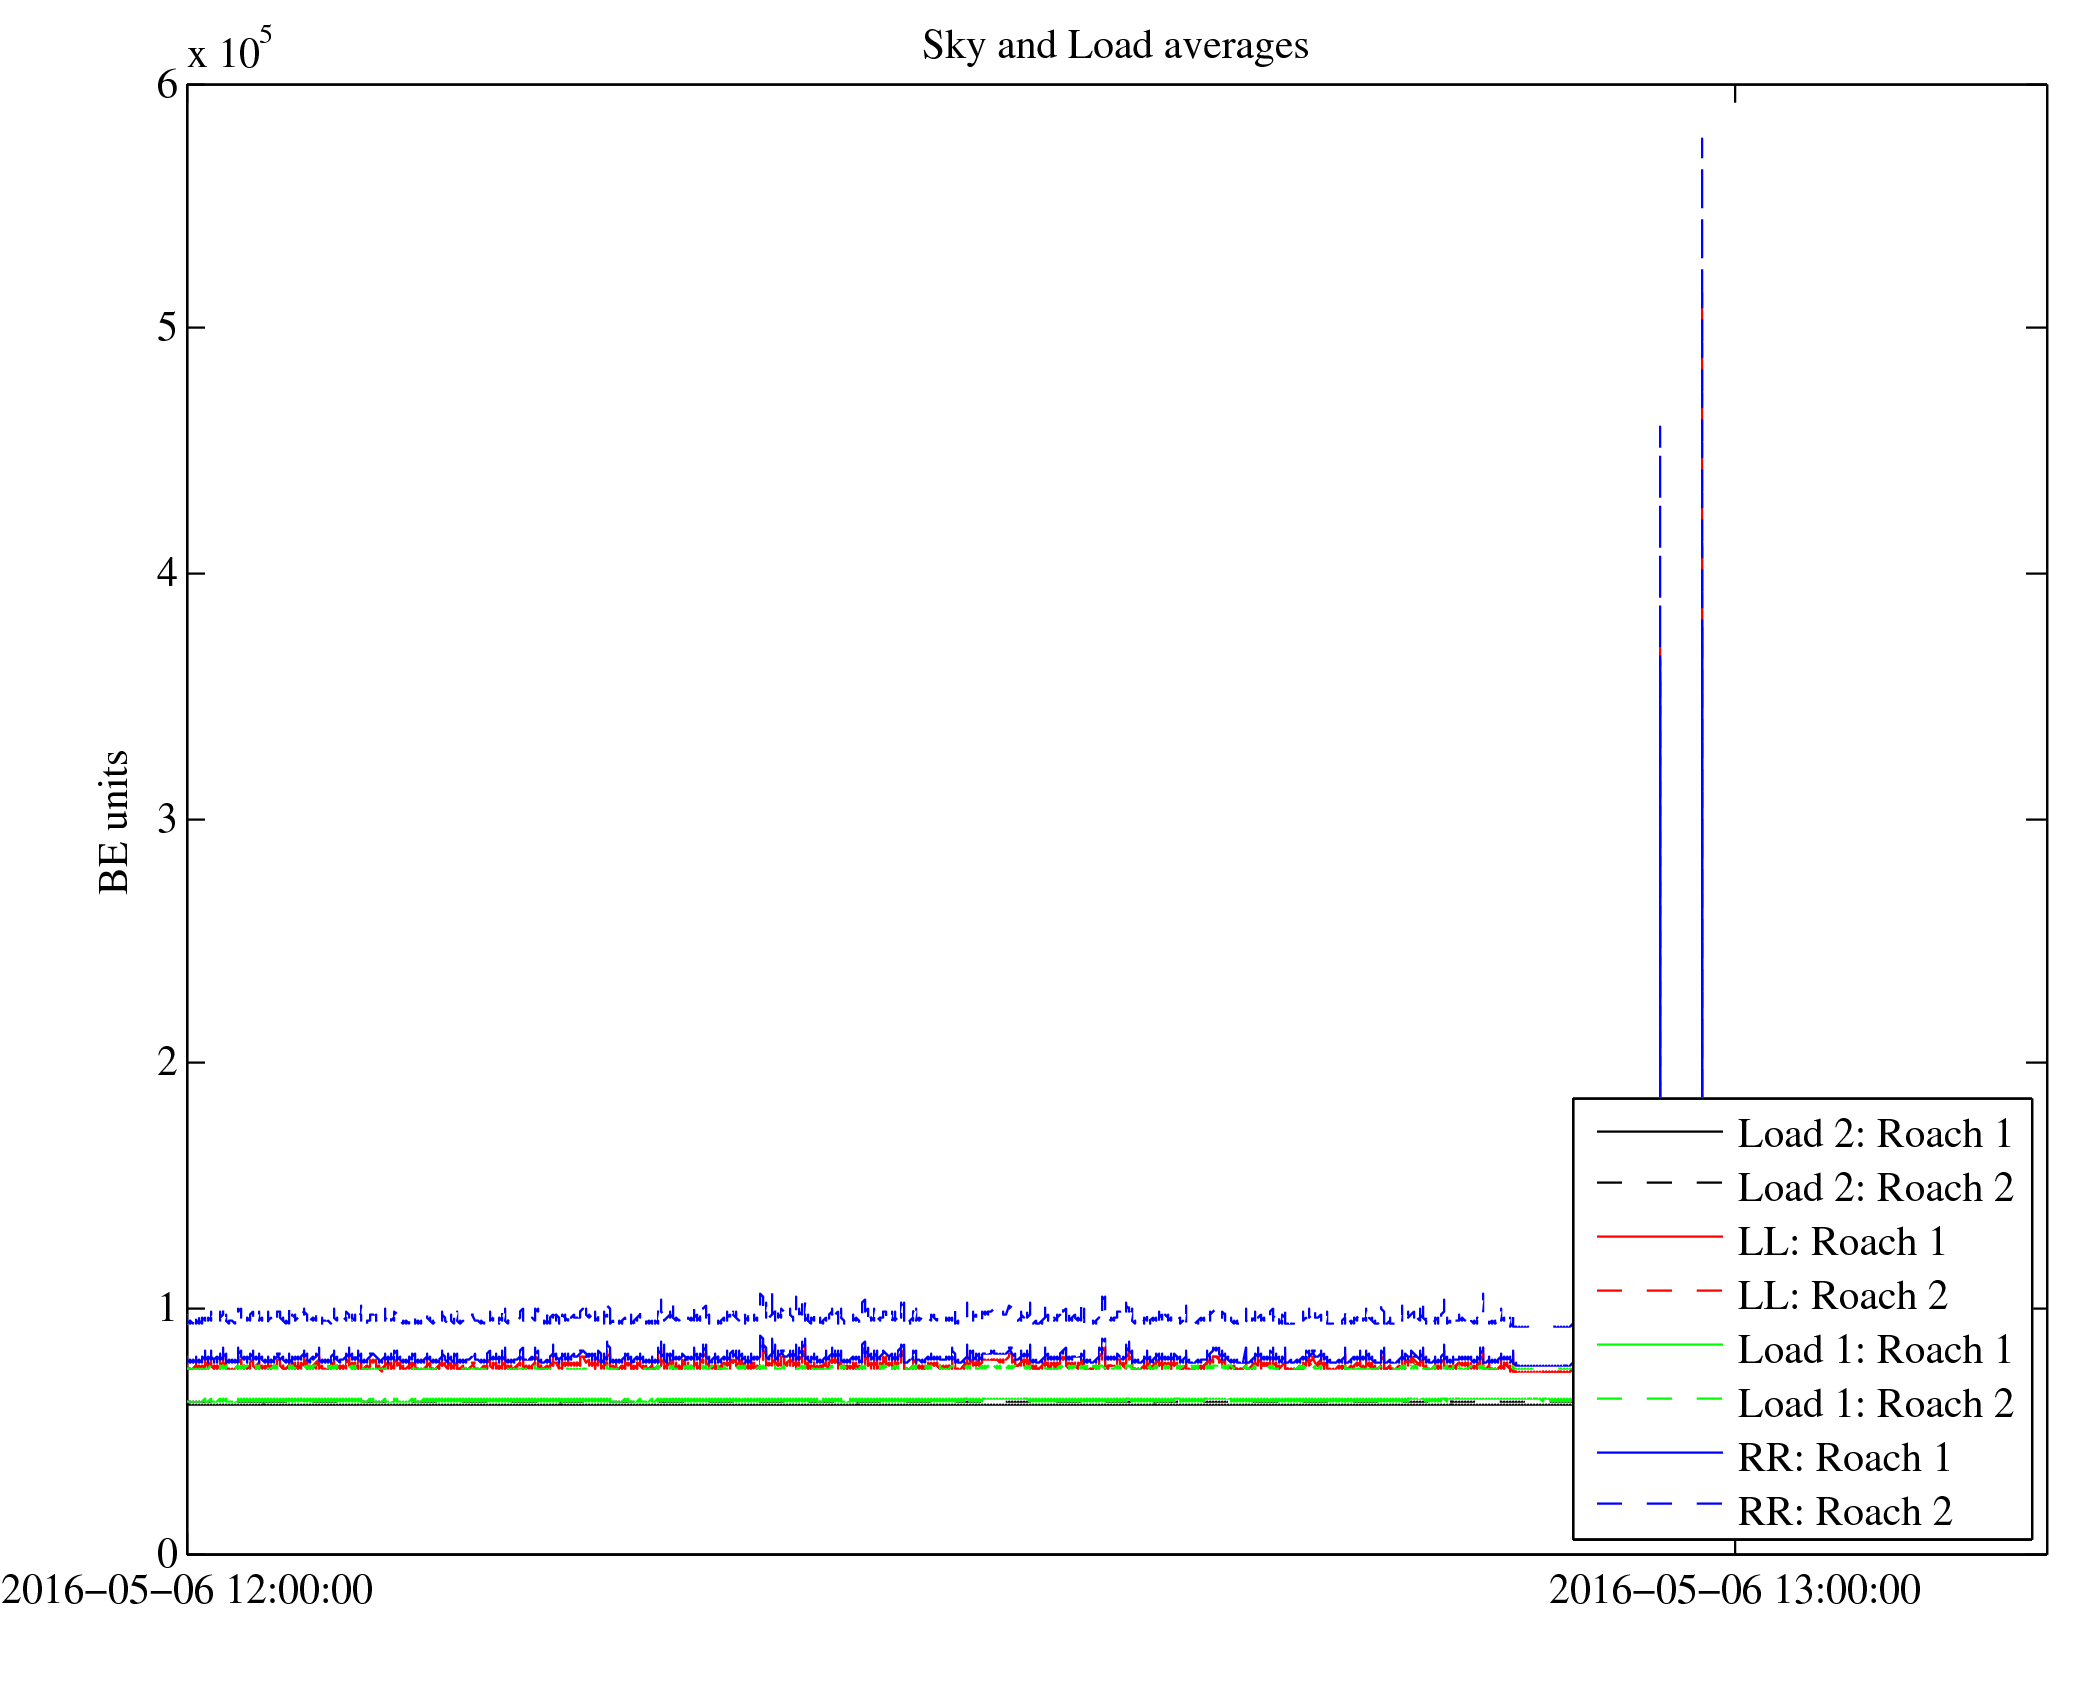Click the dashed blue line sample in legend
2075x1683 pixels.
[1659, 1504]
